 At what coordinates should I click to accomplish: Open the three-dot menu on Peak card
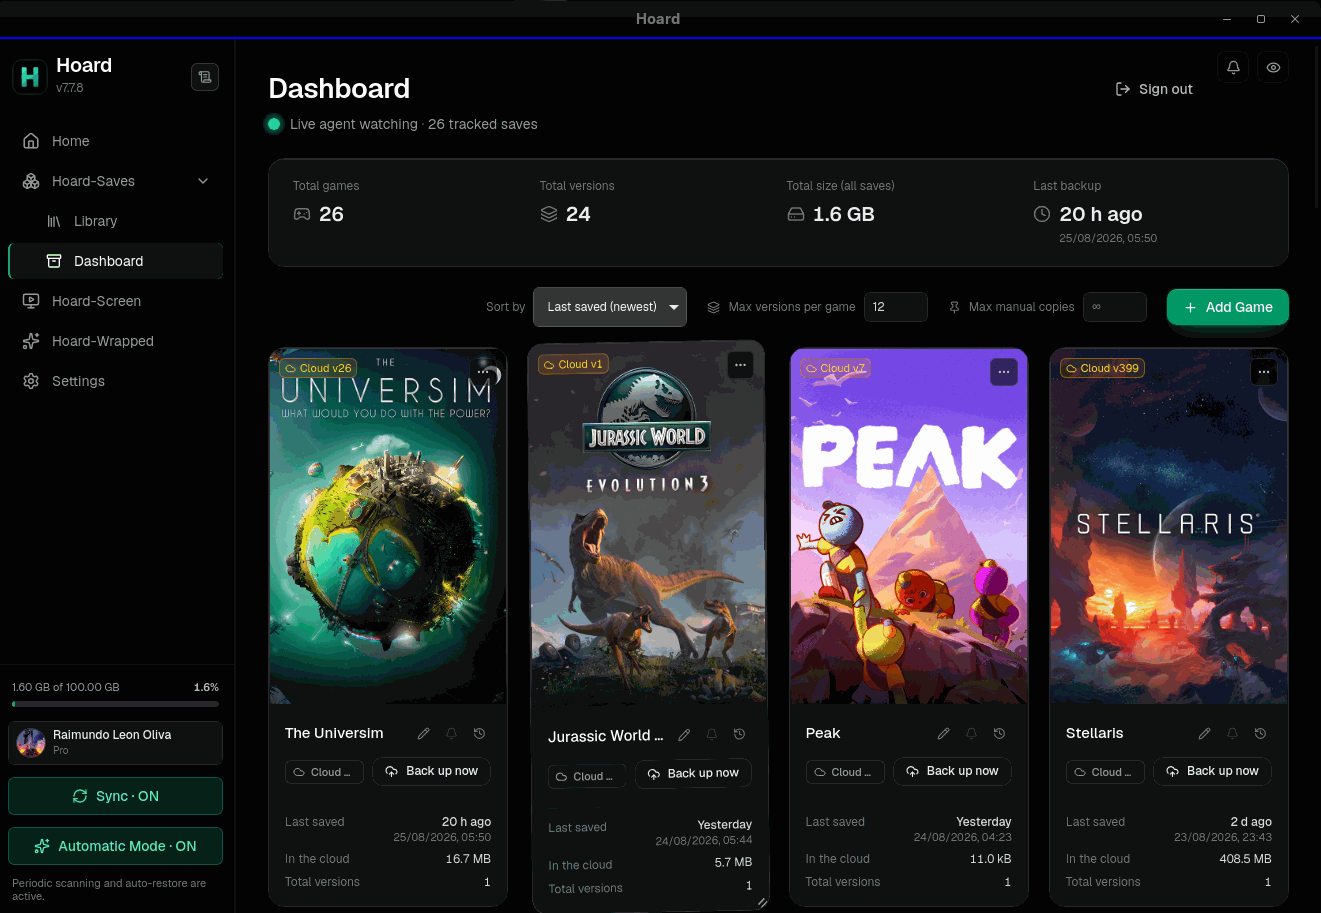coord(1003,372)
